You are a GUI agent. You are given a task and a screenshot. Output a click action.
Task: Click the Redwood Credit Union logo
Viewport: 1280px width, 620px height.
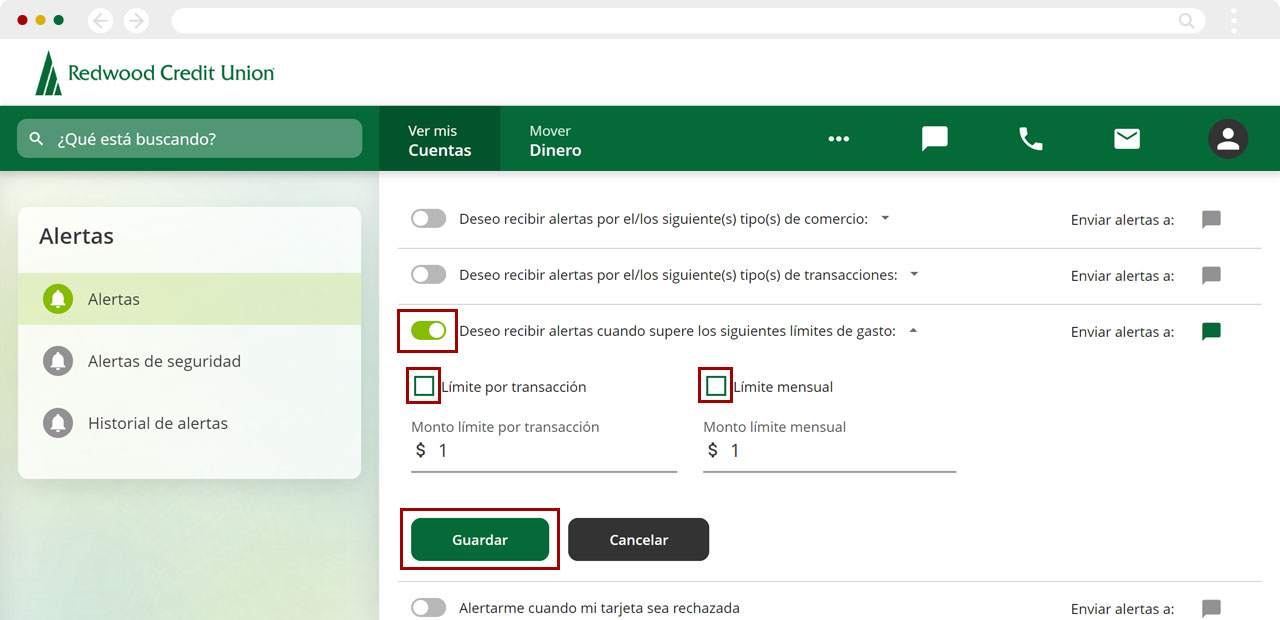tap(155, 73)
